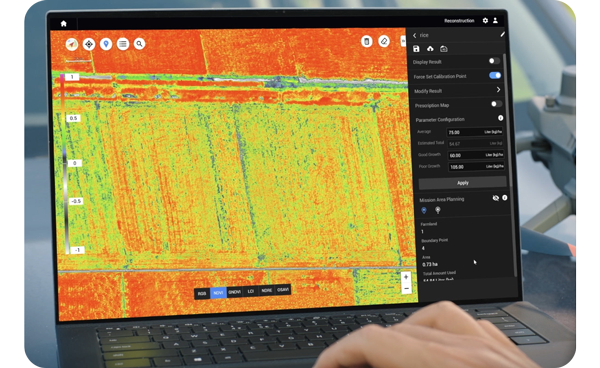Click the trash delete icon on map
Image resolution: width=600 pixels, height=368 pixels.
[x=367, y=41]
